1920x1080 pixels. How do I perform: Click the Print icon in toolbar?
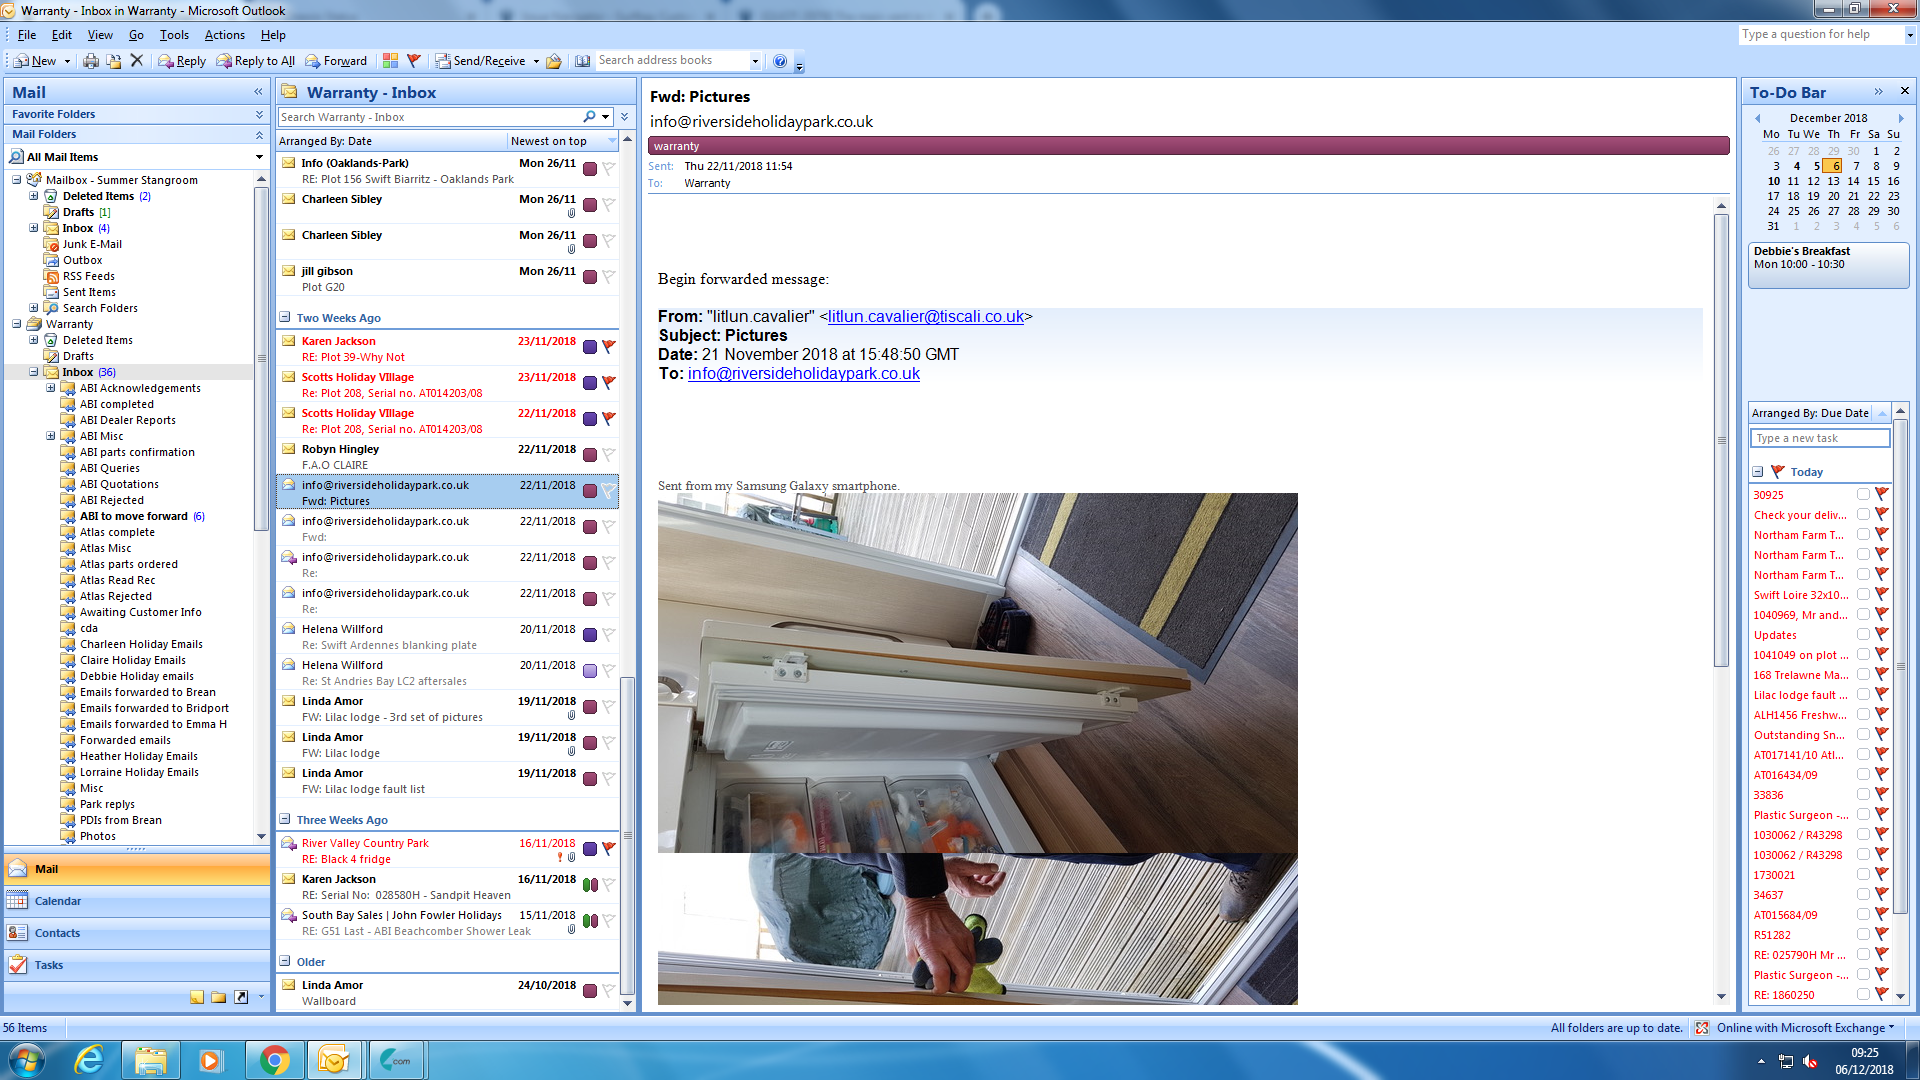91,61
